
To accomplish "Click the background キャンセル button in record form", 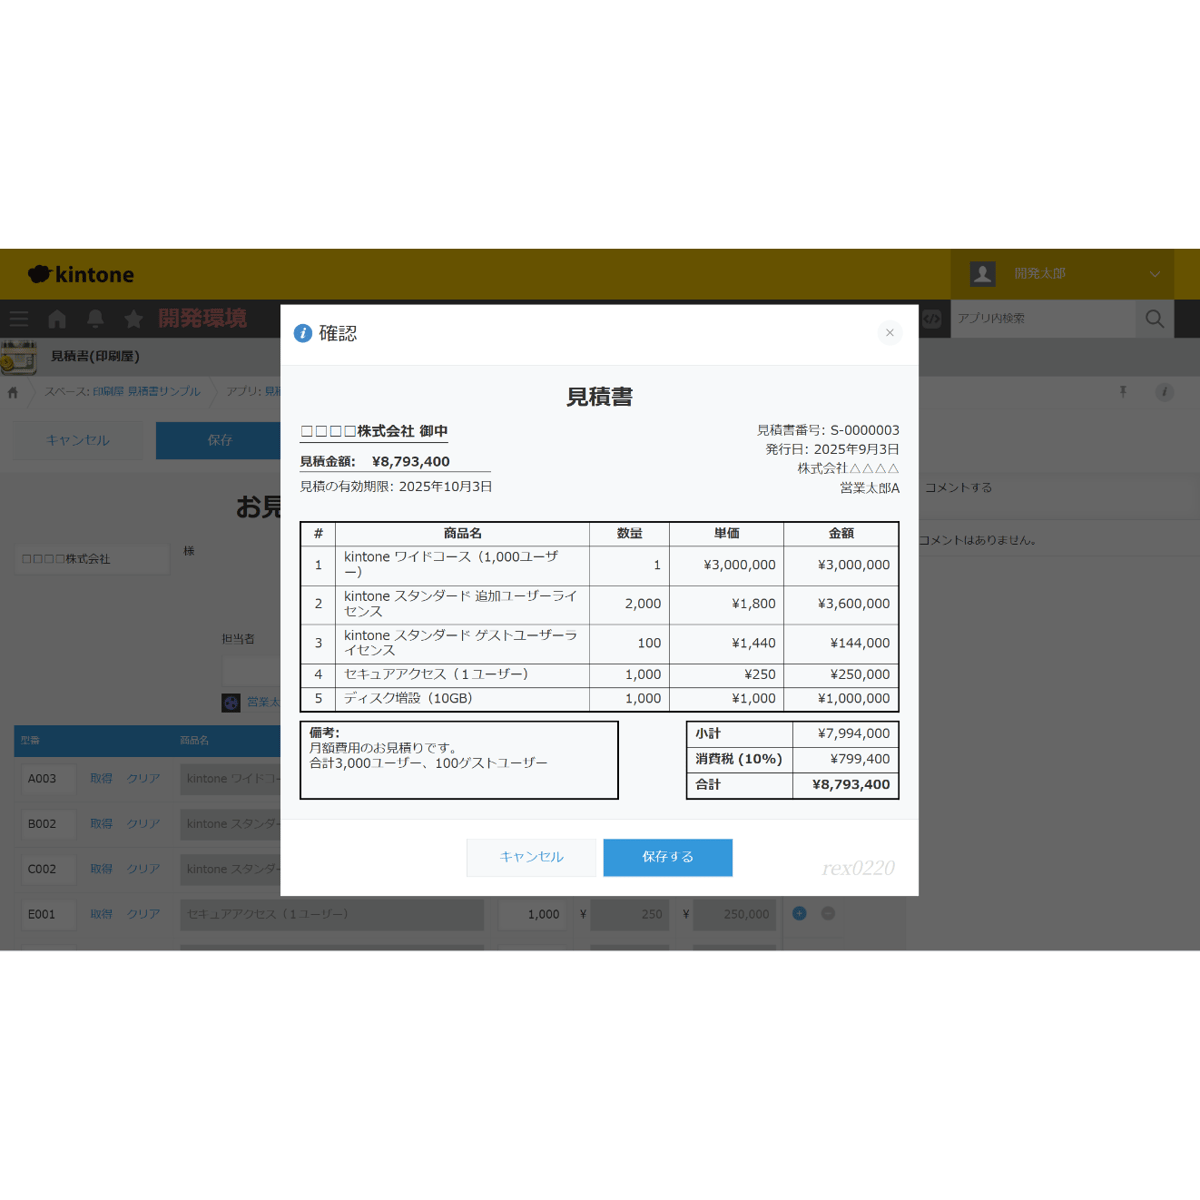I will coord(78,440).
